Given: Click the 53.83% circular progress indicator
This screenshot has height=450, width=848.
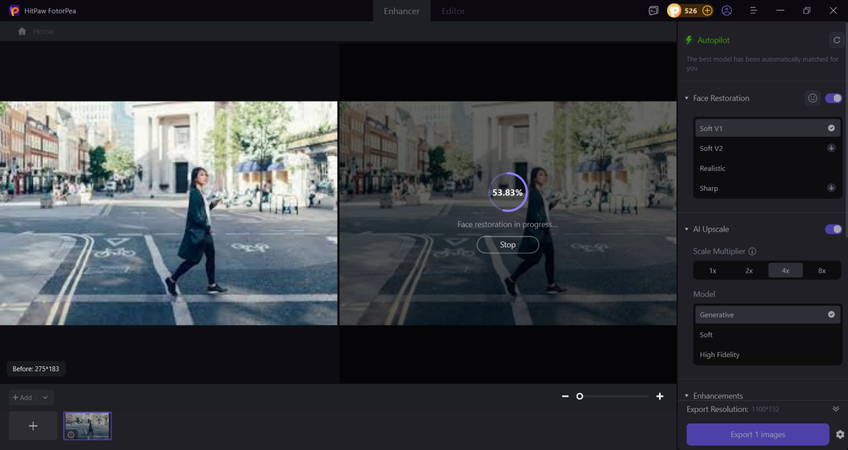Looking at the screenshot, I should pos(507,192).
